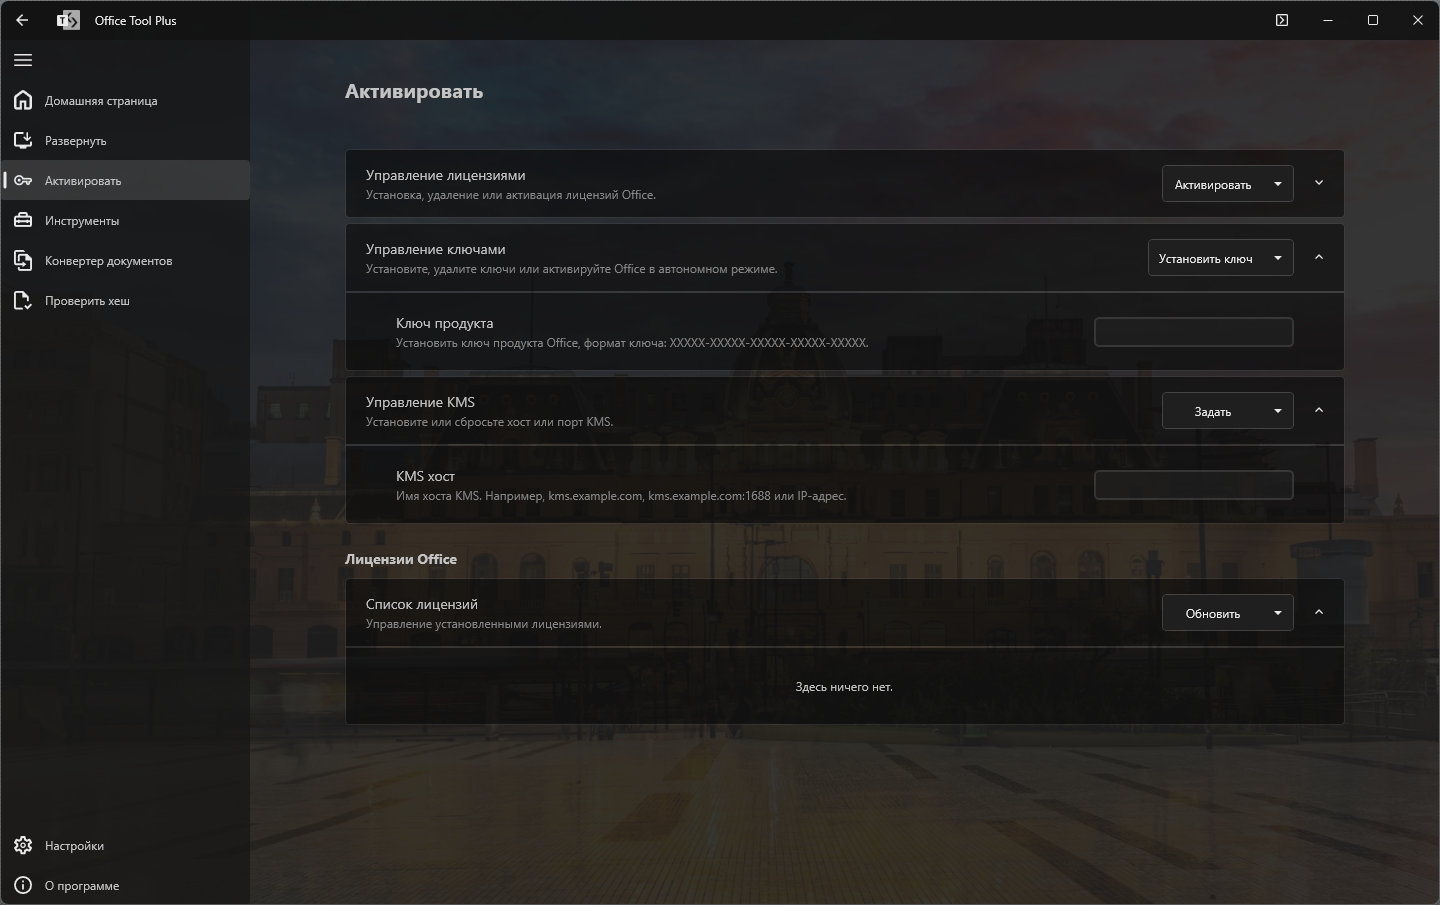Image resolution: width=1440 pixels, height=905 pixels.
Task: Click the key icon for Активировать
Action: click(x=23, y=180)
